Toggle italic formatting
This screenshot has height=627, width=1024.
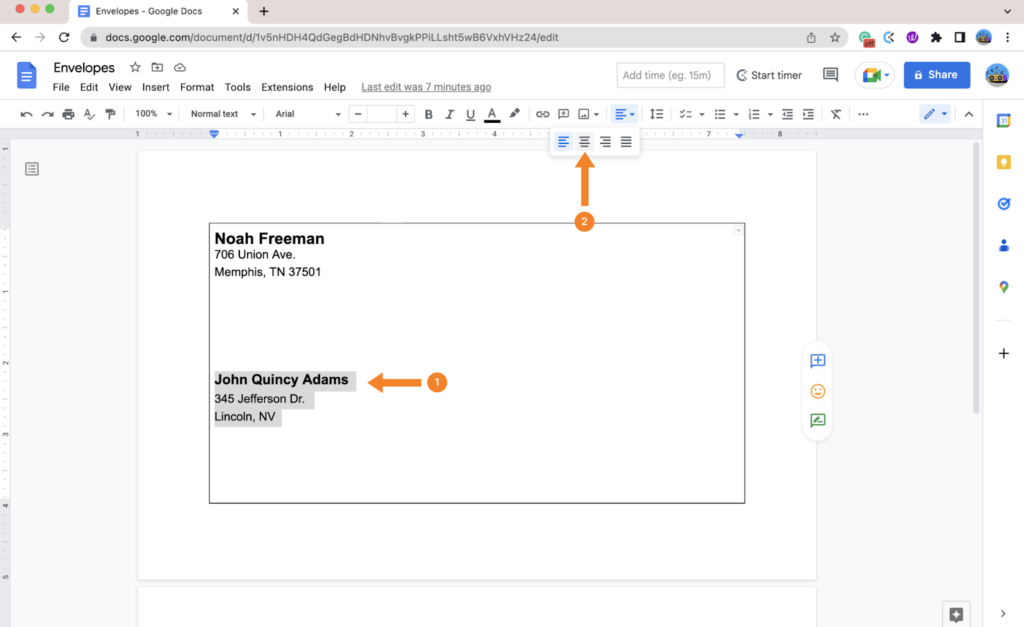coord(450,114)
